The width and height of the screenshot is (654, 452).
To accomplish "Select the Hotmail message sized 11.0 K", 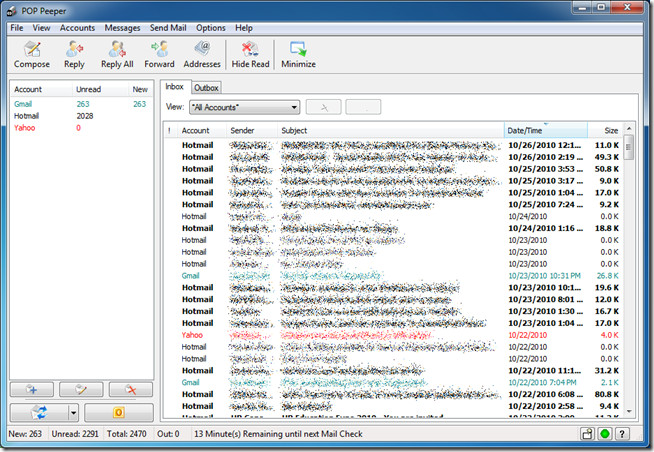I will coord(393,145).
